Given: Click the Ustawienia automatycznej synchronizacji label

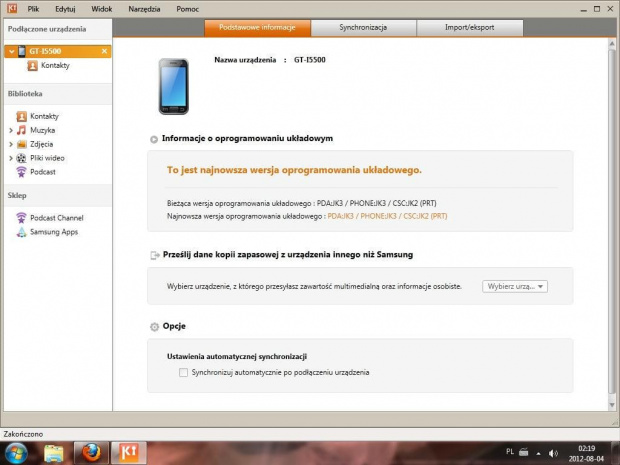Looking at the screenshot, I should click(237, 357).
